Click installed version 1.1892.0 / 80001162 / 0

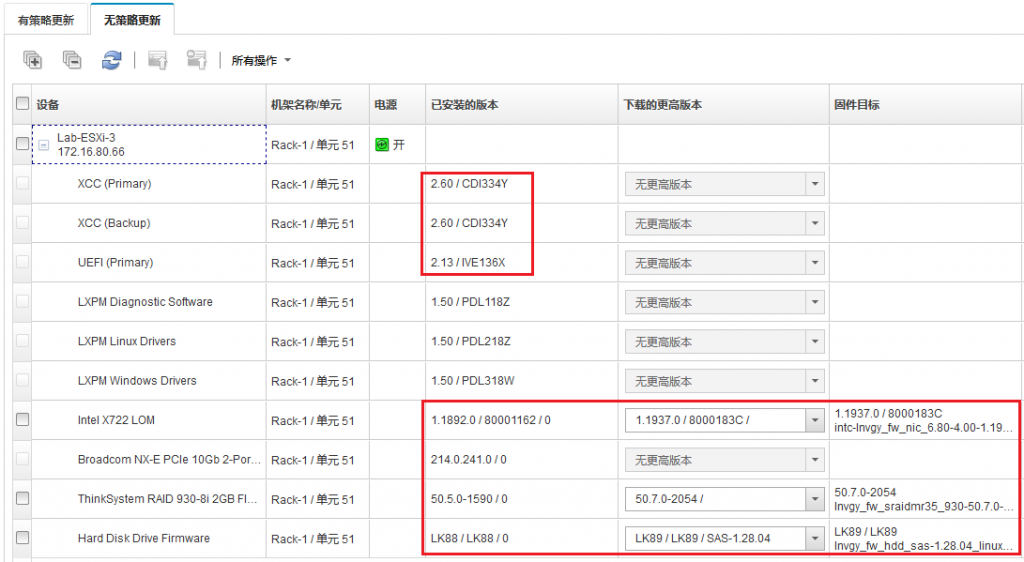click(490, 420)
